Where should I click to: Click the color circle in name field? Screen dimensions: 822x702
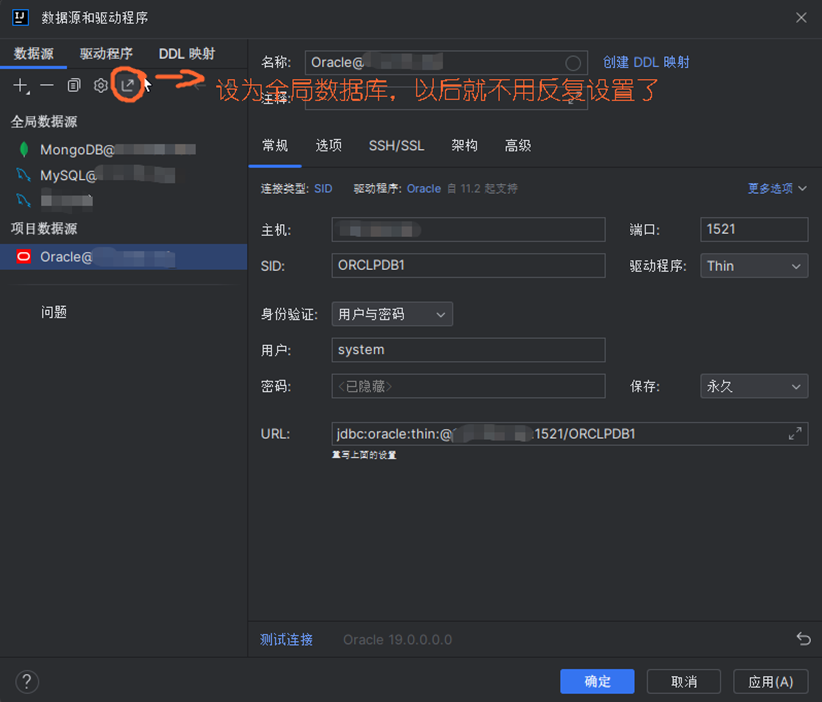[x=573, y=63]
